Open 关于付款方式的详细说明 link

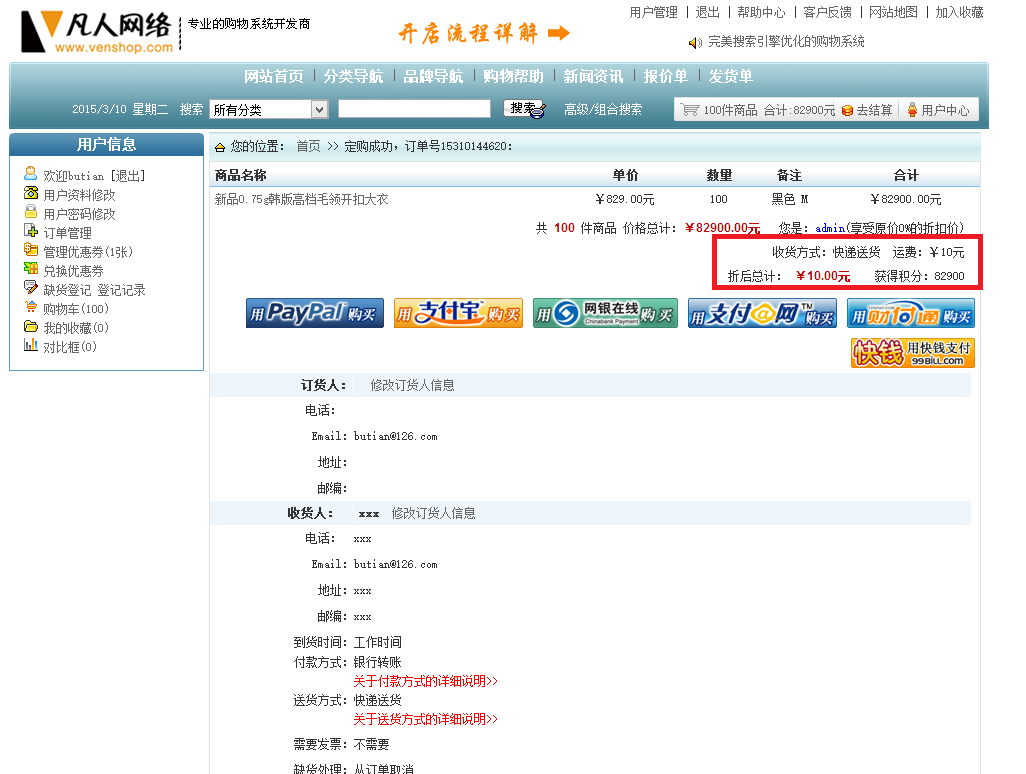coord(425,681)
